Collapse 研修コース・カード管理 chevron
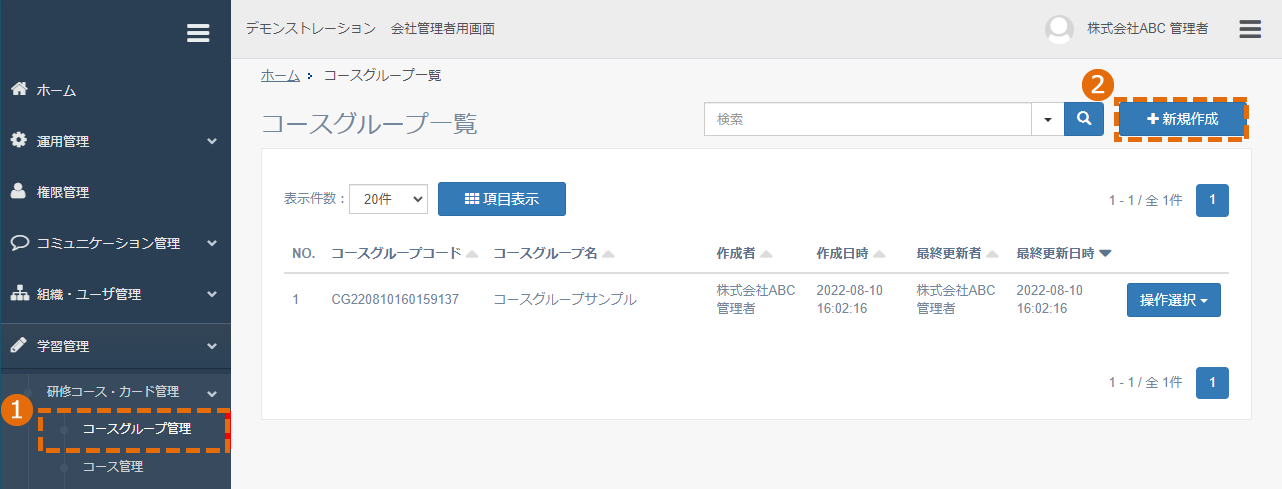This screenshot has height=489, width=1282. pos(212,393)
